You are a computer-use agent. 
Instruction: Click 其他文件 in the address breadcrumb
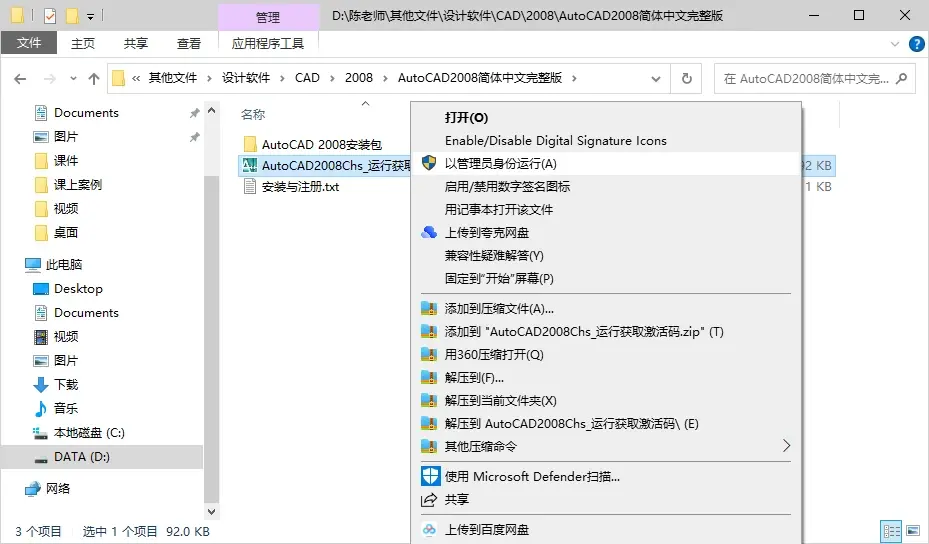[x=172, y=78]
